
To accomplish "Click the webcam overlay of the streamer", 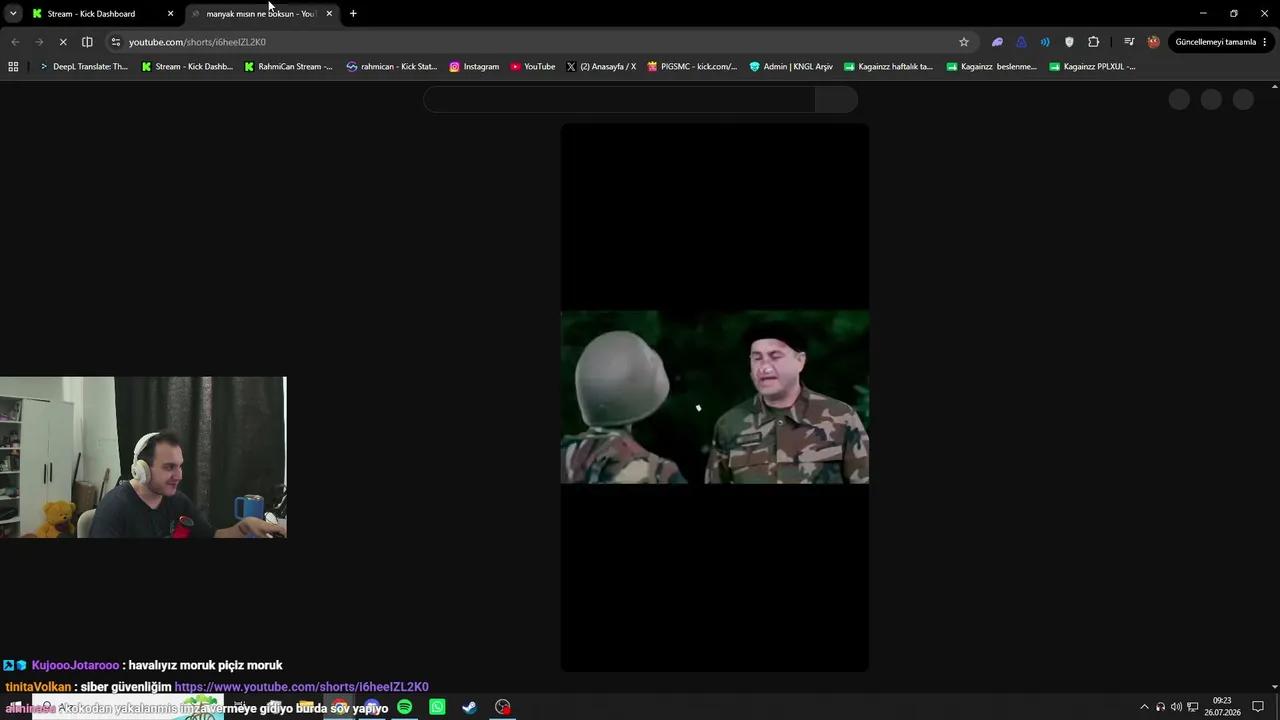I will coord(143,457).
